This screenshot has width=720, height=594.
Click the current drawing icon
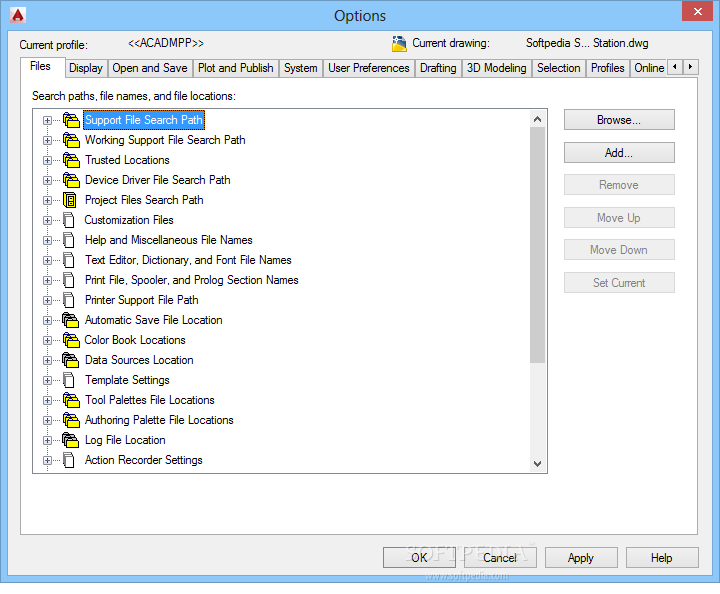click(399, 44)
